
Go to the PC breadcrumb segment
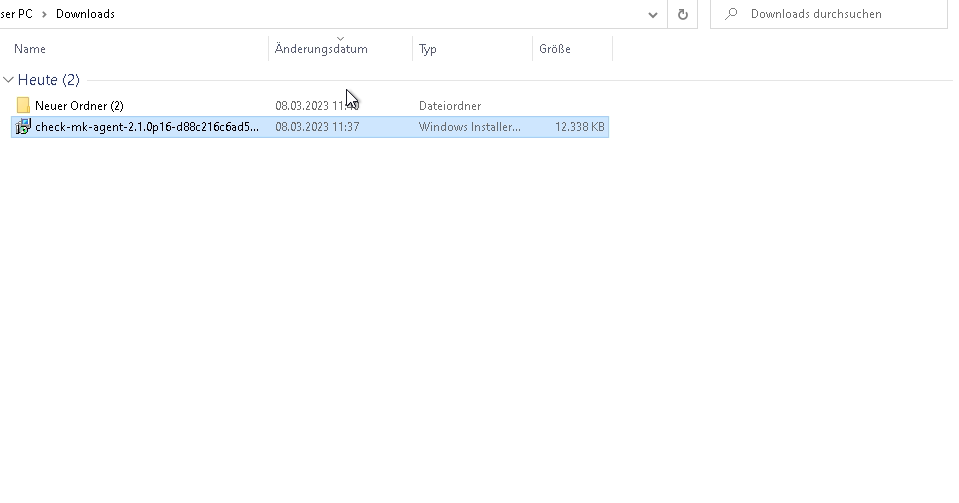click(x=20, y=14)
